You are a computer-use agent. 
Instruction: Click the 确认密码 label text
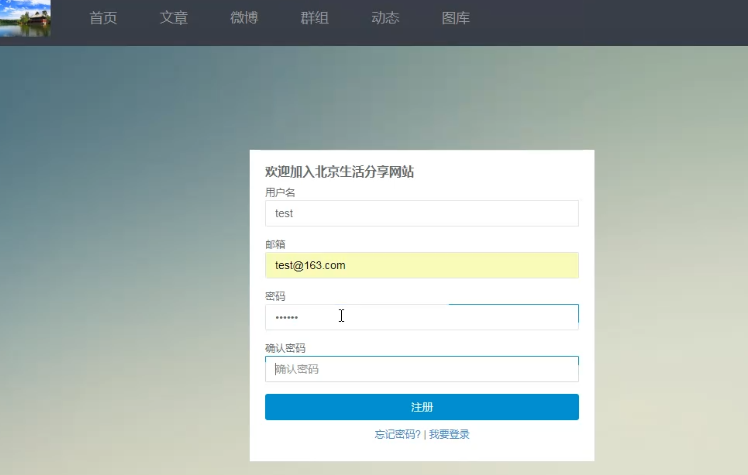[x=285, y=348]
